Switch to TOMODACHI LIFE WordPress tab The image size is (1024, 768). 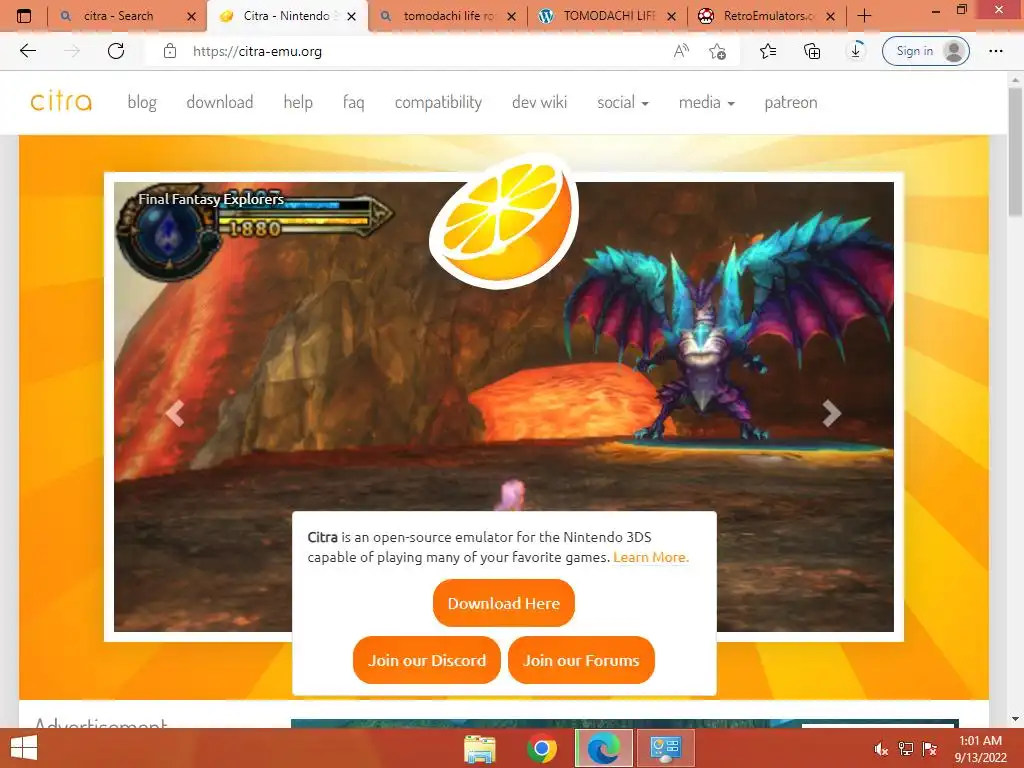(609, 16)
